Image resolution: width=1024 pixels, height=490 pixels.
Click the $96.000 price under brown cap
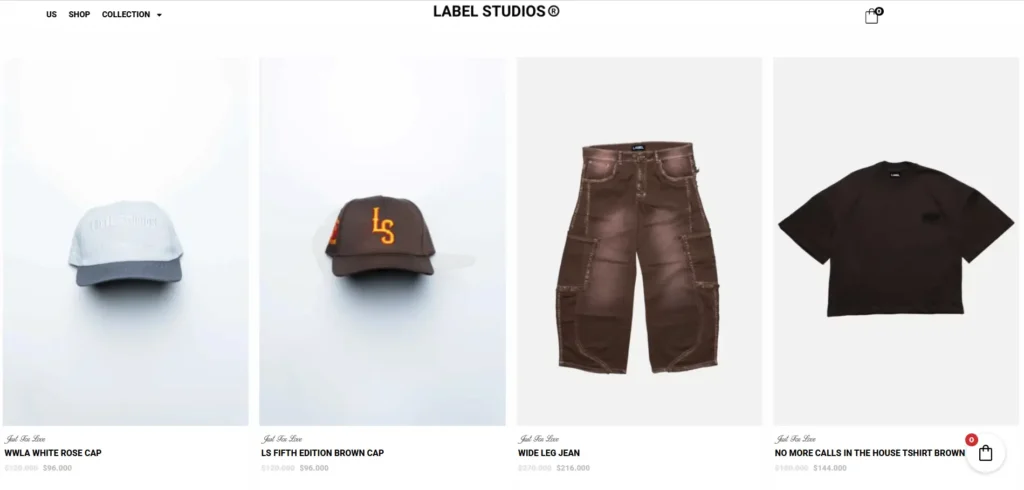(x=314, y=468)
